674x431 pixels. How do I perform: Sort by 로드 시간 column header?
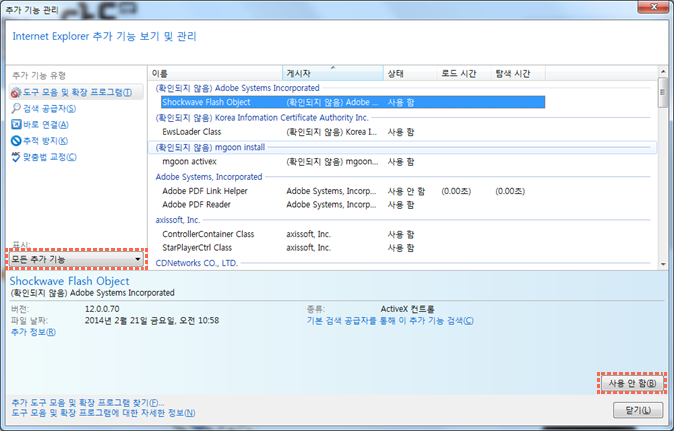click(464, 73)
